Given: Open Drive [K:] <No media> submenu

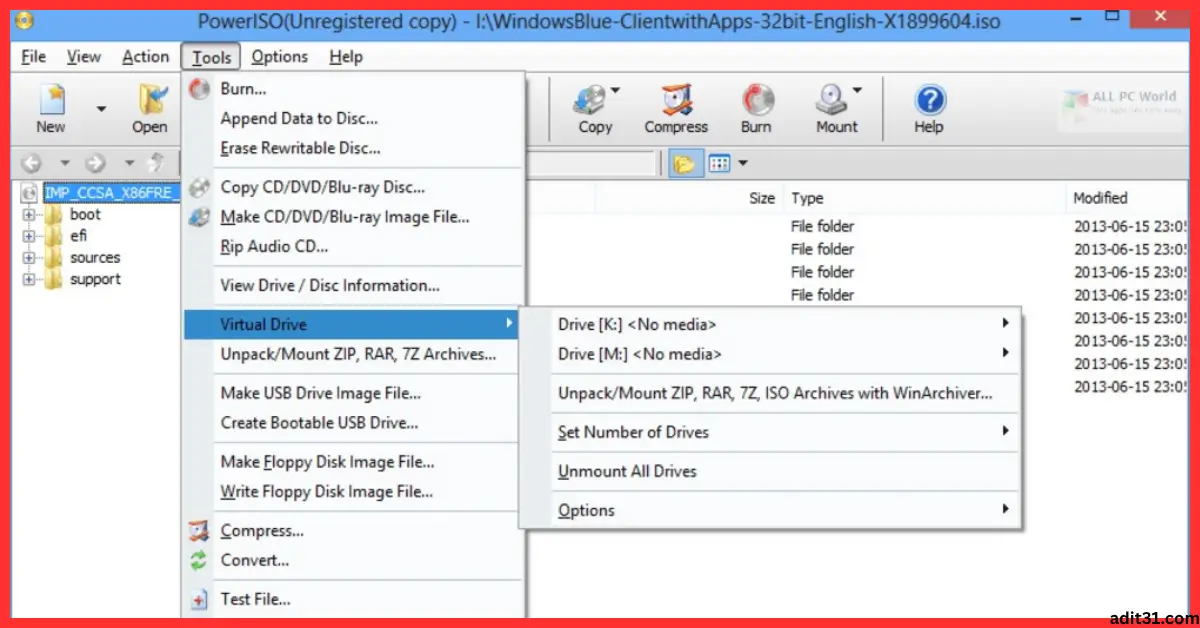Looking at the screenshot, I should (770, 324).
